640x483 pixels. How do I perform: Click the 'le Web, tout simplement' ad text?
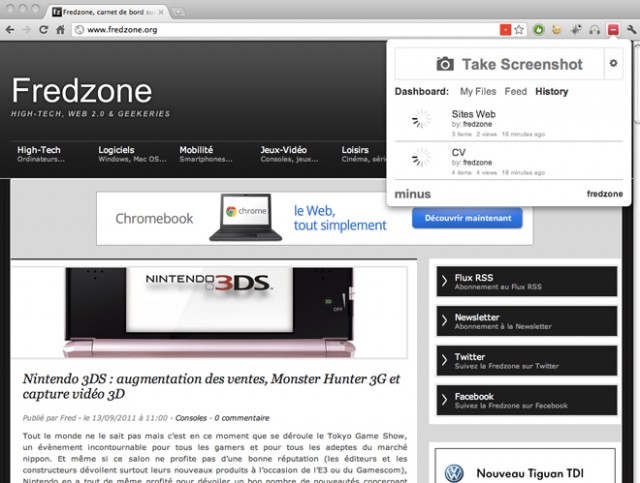point(340,218)
